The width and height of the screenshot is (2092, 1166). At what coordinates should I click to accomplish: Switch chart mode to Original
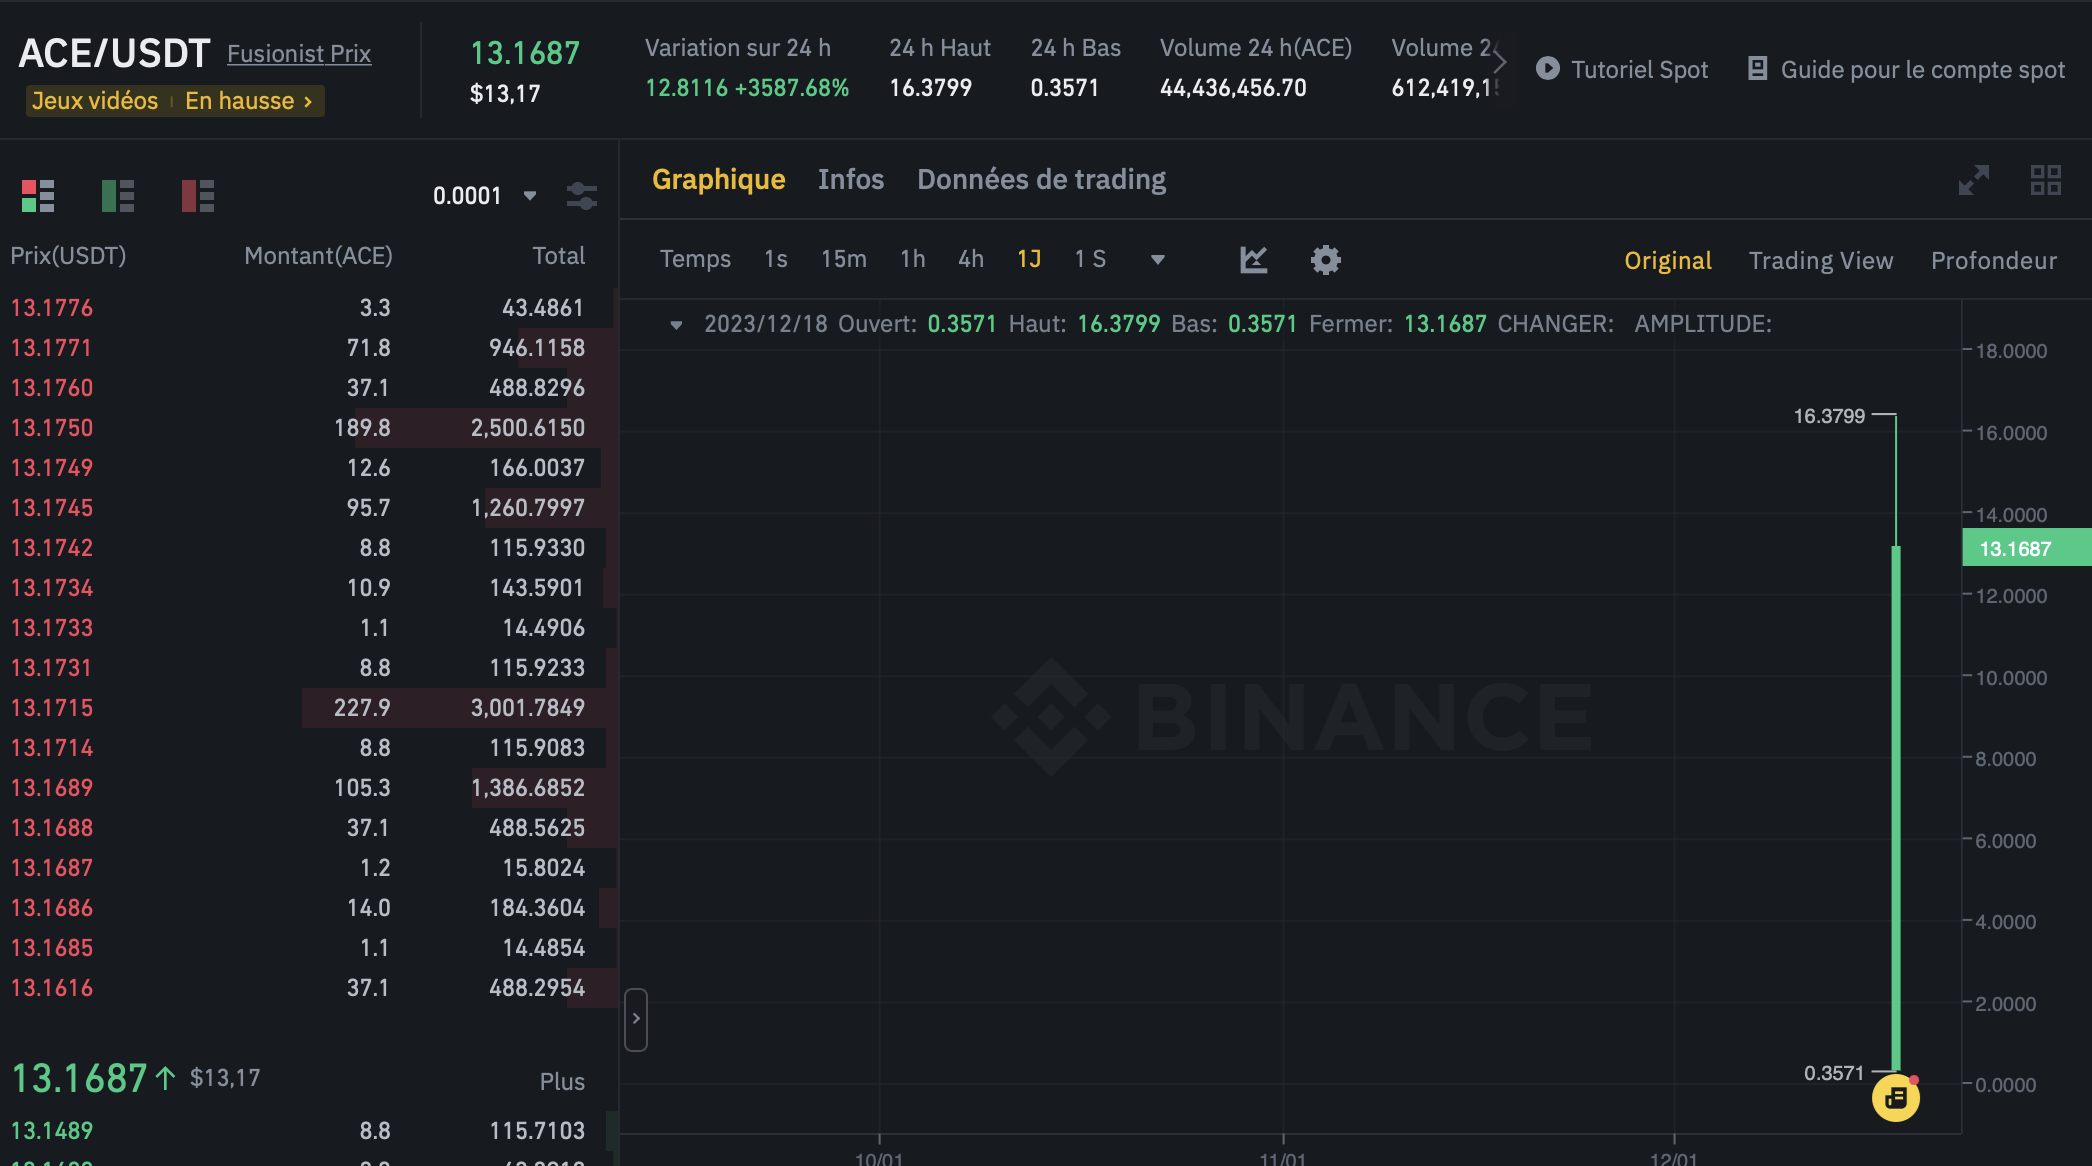click(x=1667, y=261)
